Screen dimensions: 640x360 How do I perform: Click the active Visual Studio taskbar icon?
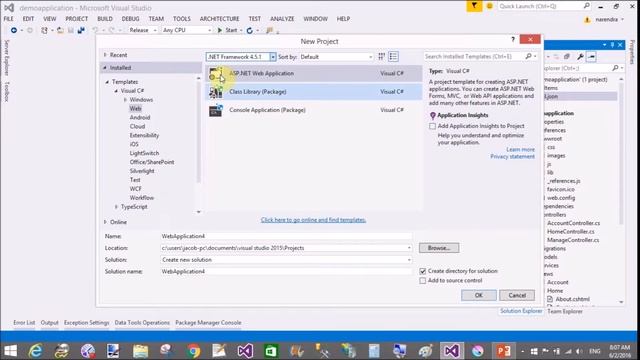[452, 351]
